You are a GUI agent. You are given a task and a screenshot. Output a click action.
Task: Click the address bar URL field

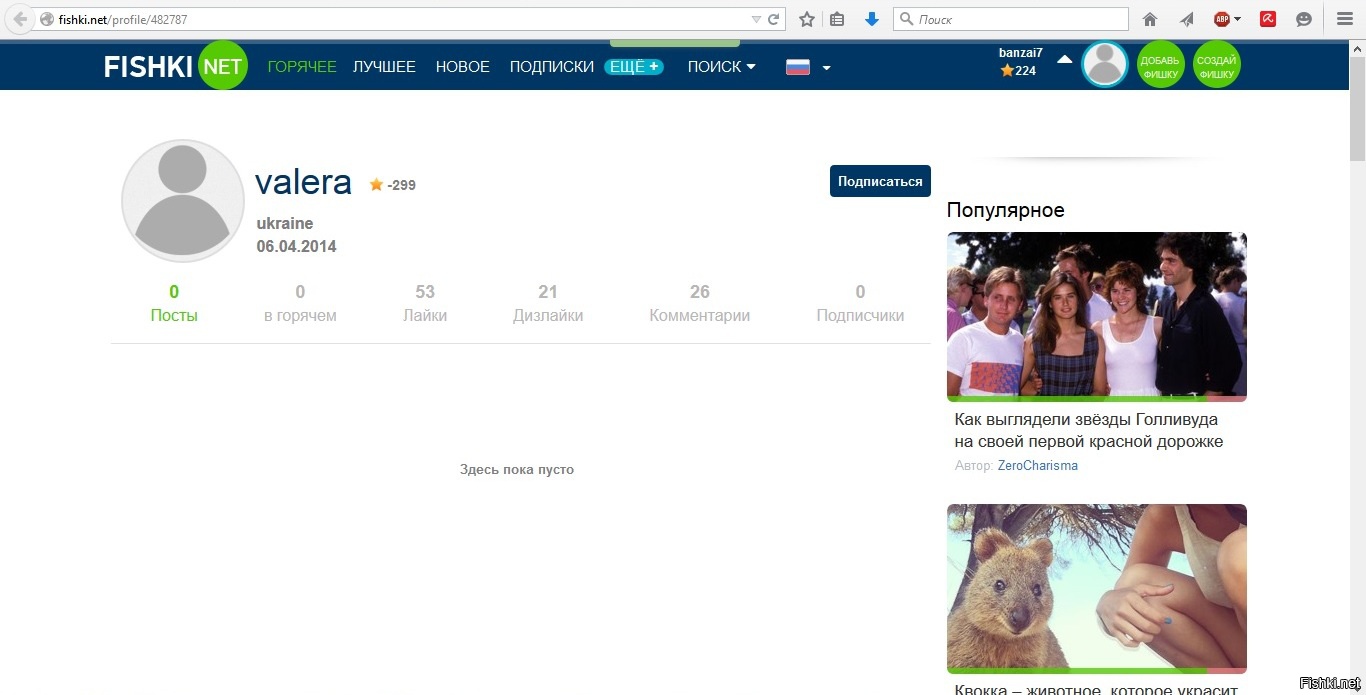(x=400, y=19)
